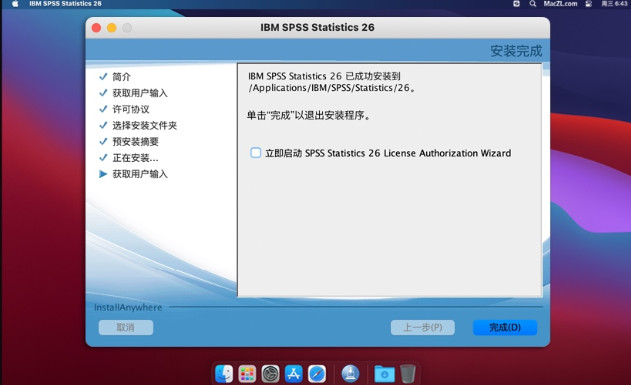
Task: Minimize the installer window with yellow button
Action: 111,27
